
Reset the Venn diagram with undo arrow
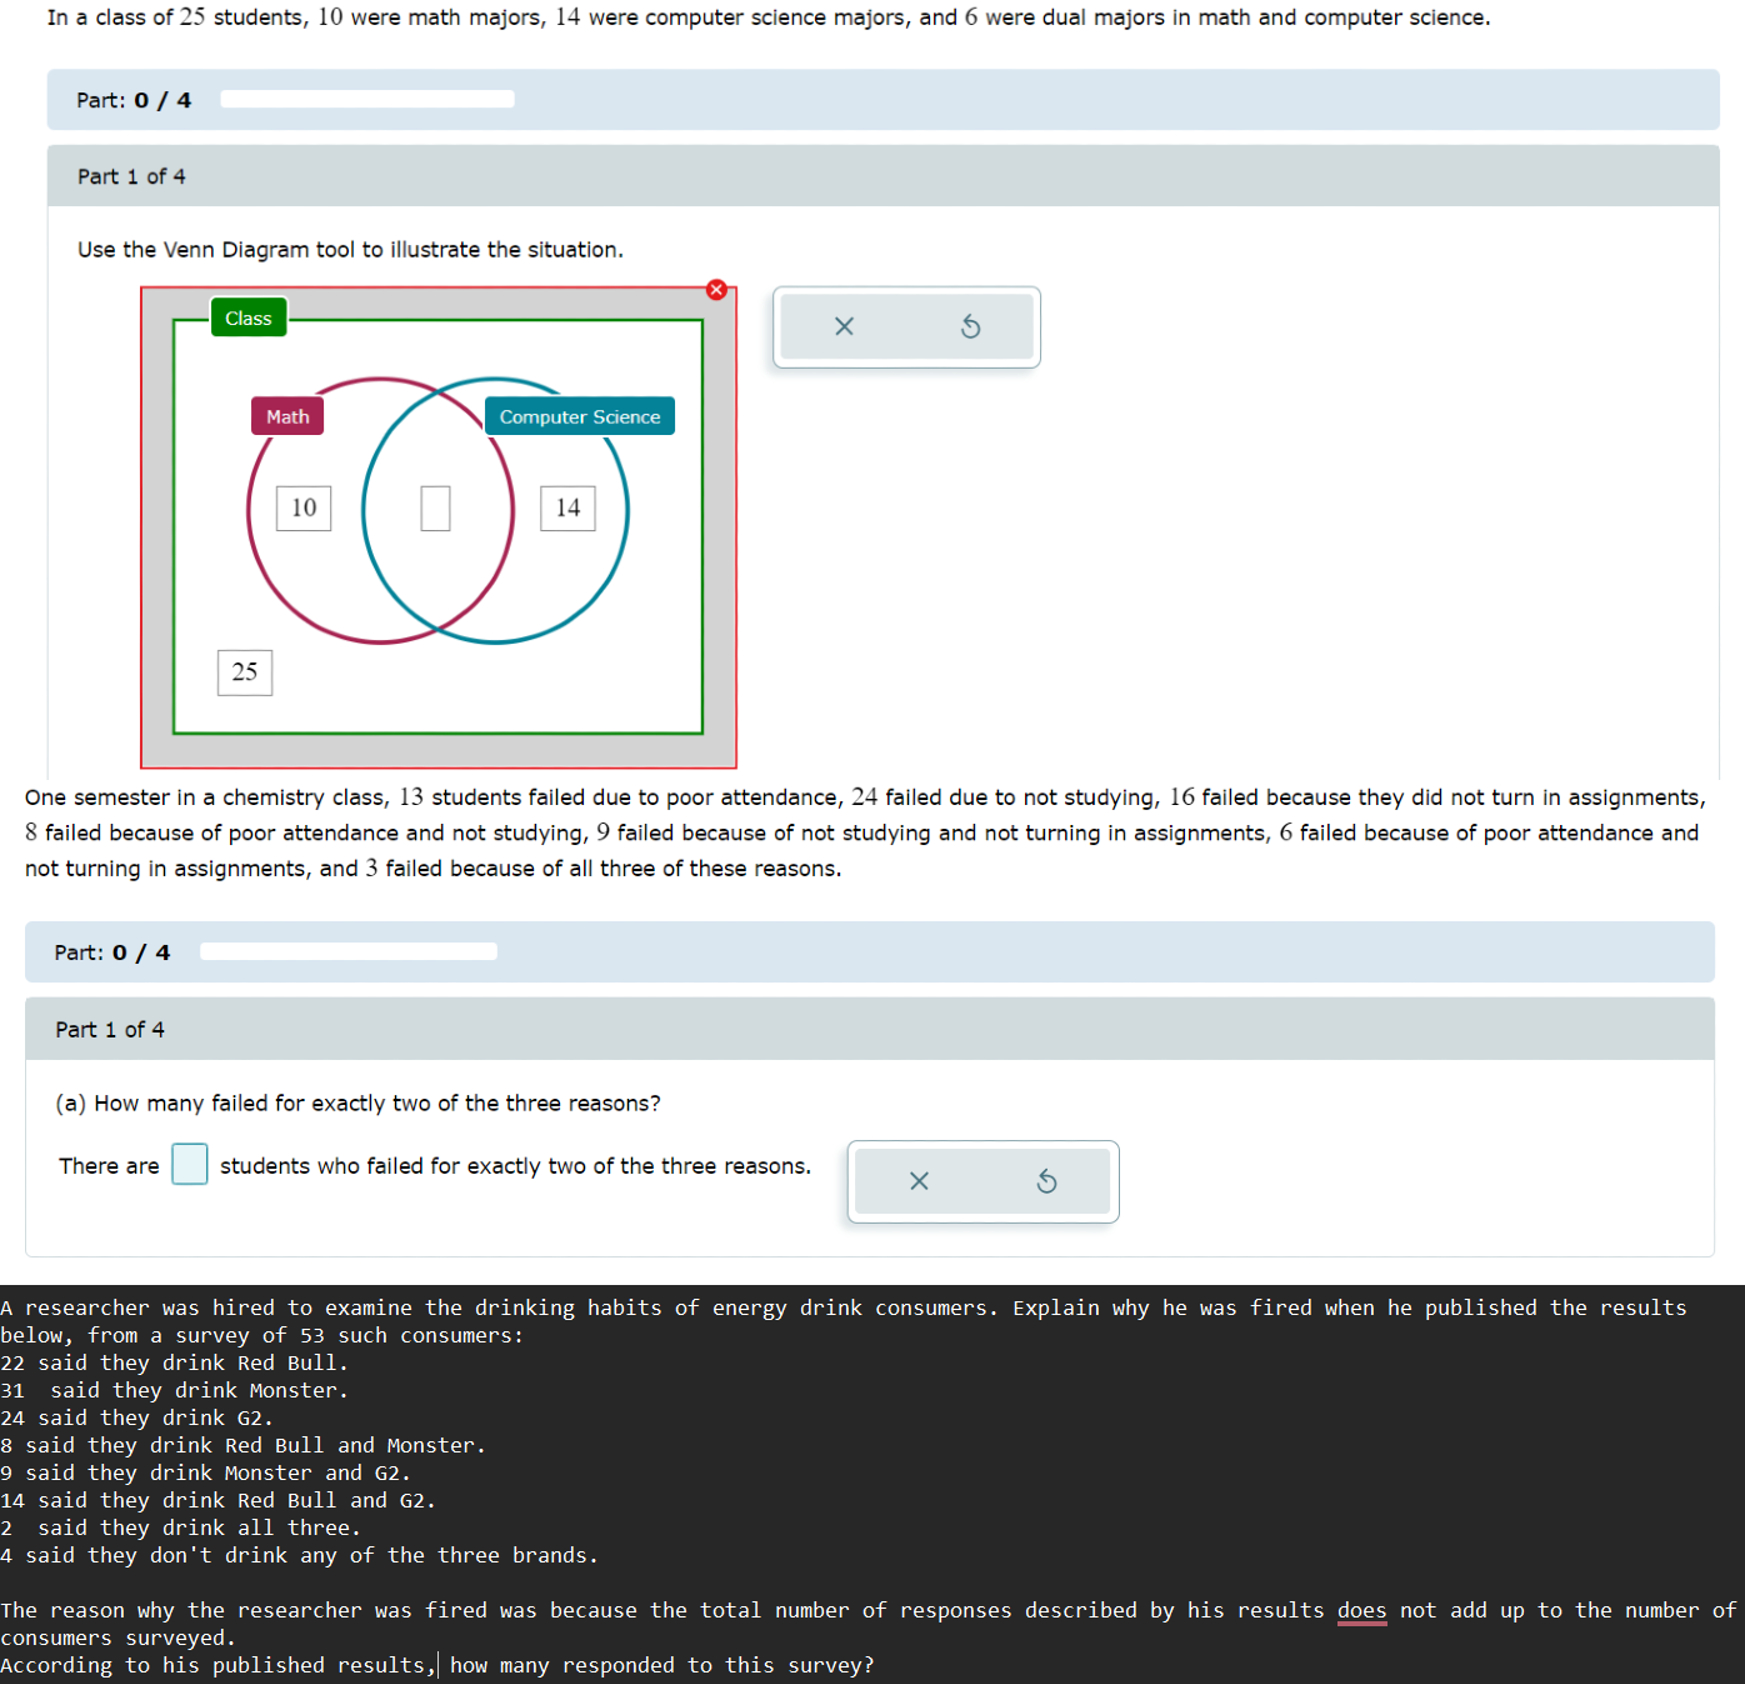click(x=970, y=326)
